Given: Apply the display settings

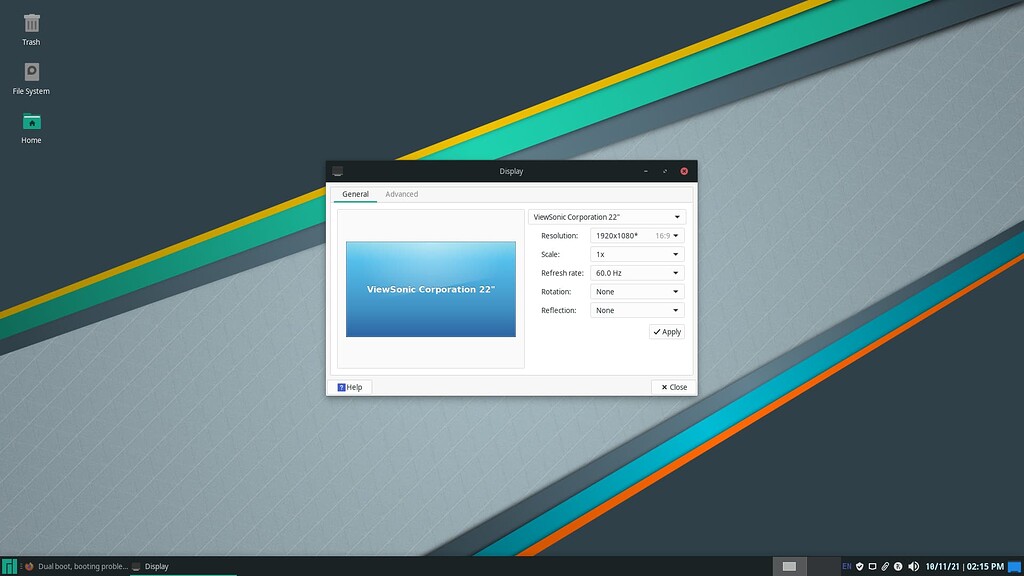Looking at the screenshot, I should pyautogui.click(x=666, y=331).
